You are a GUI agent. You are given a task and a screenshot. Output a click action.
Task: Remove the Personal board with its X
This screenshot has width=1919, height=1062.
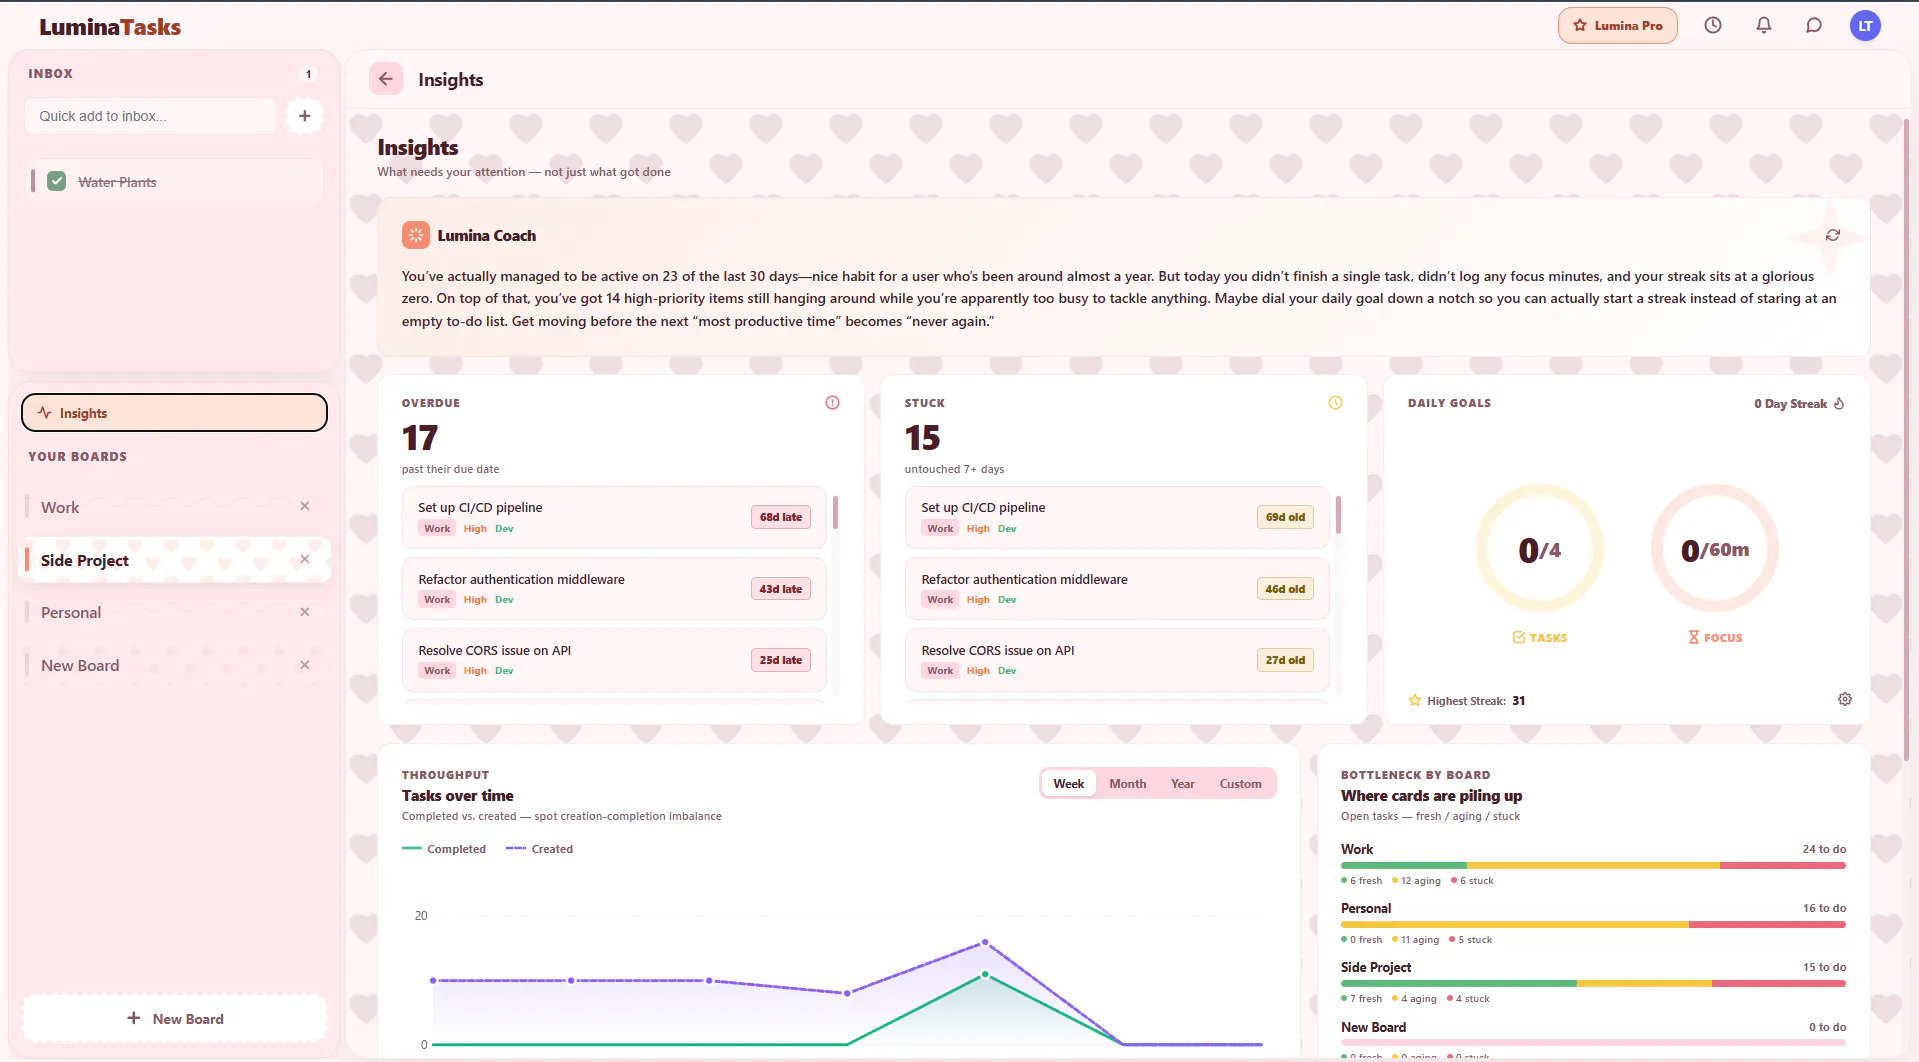pos(305,612)
